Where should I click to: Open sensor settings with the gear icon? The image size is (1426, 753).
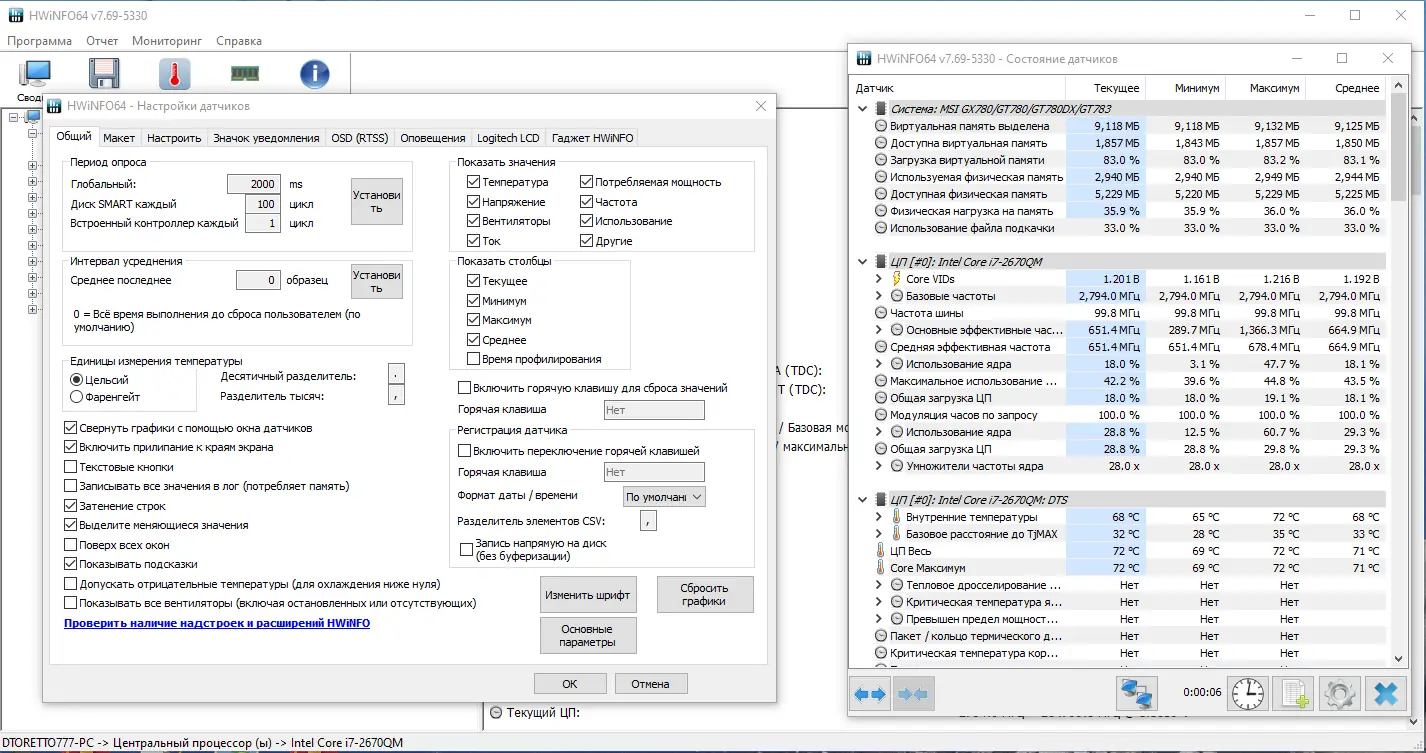[1339, 693]
